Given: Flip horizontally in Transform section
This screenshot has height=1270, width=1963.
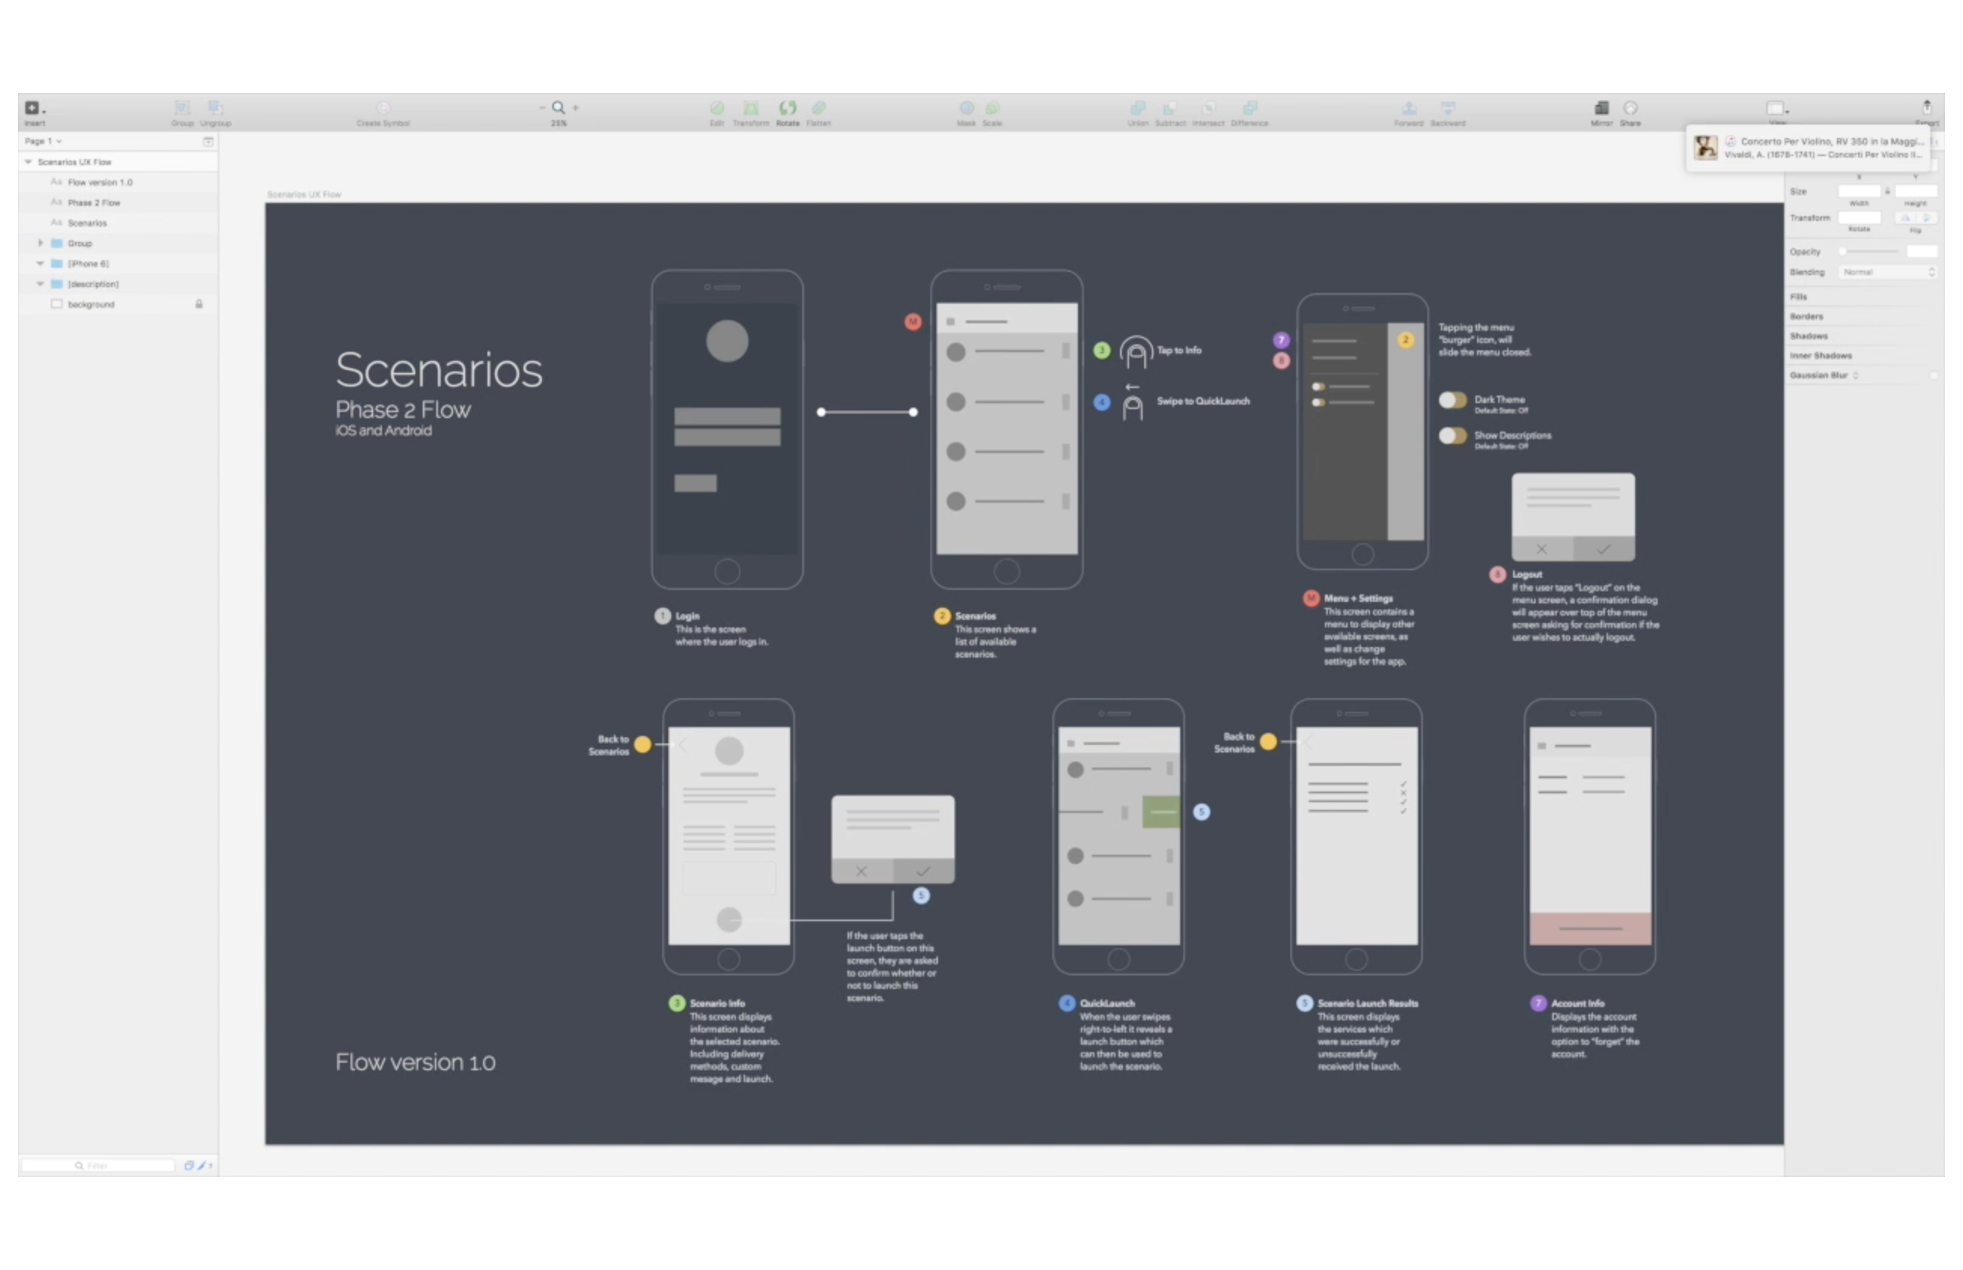Looking at the screenshot, I should (1906, 218).
